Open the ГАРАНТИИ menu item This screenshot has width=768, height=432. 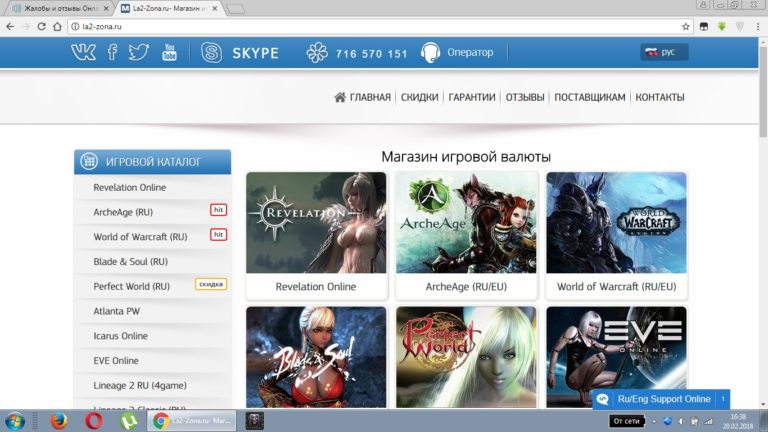[x=472, y=97]
